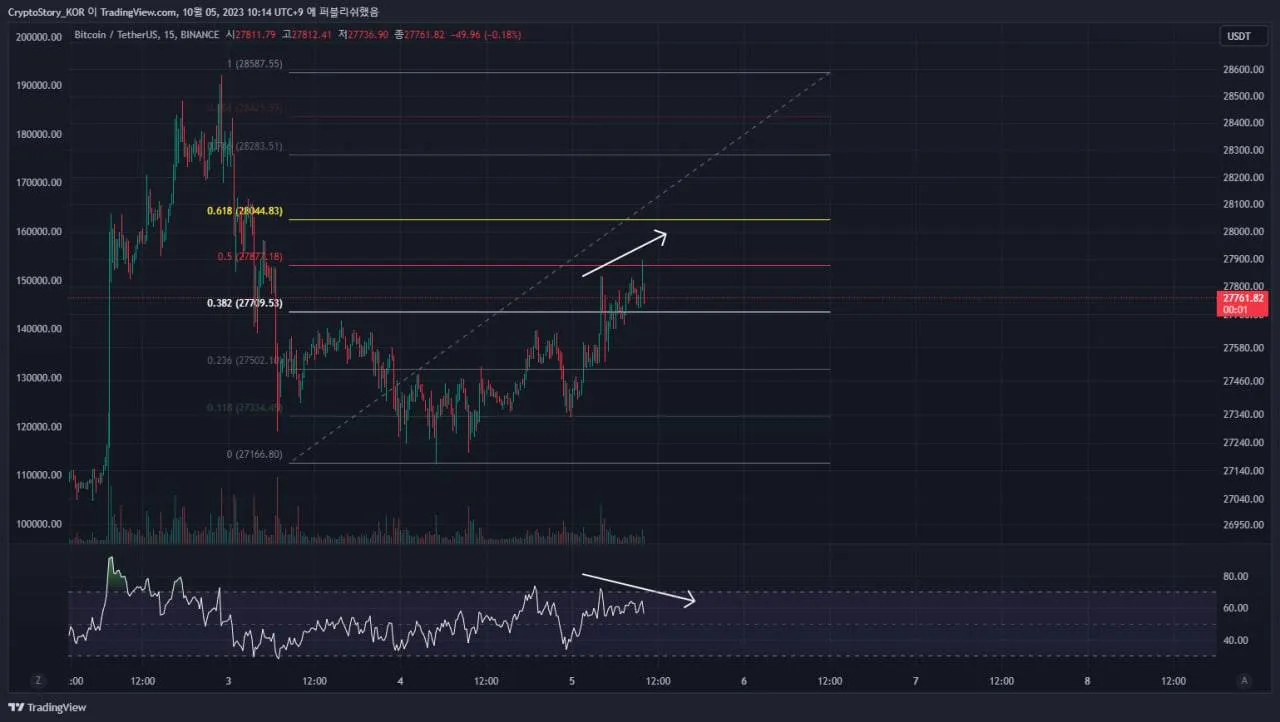1280x722 pixels.
Task: Select the upward white arrow on price chart
Action: pyautogui.click(x=624, y=254)
